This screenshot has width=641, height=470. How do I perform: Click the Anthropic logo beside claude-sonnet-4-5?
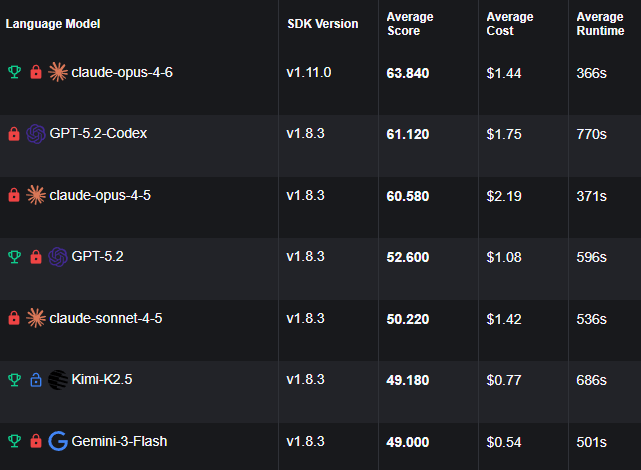point(36,318)
